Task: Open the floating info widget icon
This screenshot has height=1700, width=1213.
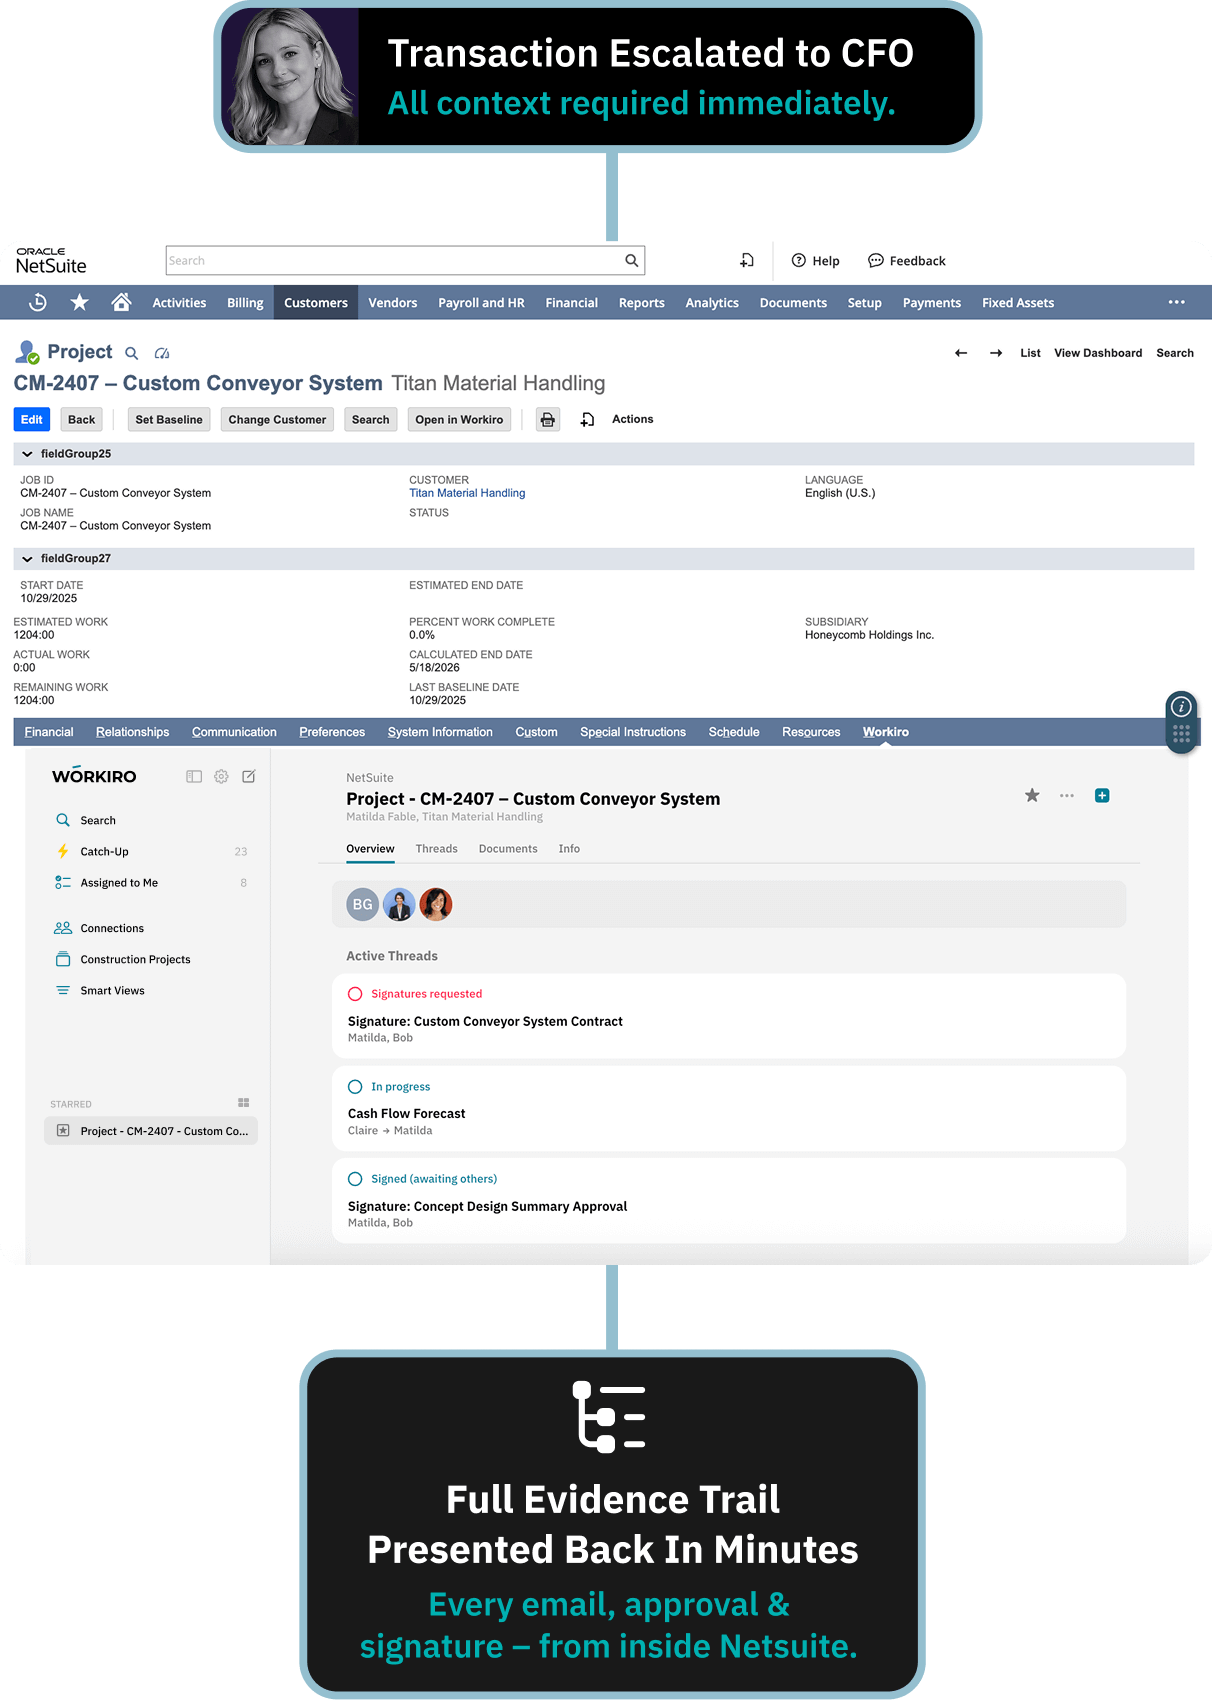Action: coord(1181,706)
